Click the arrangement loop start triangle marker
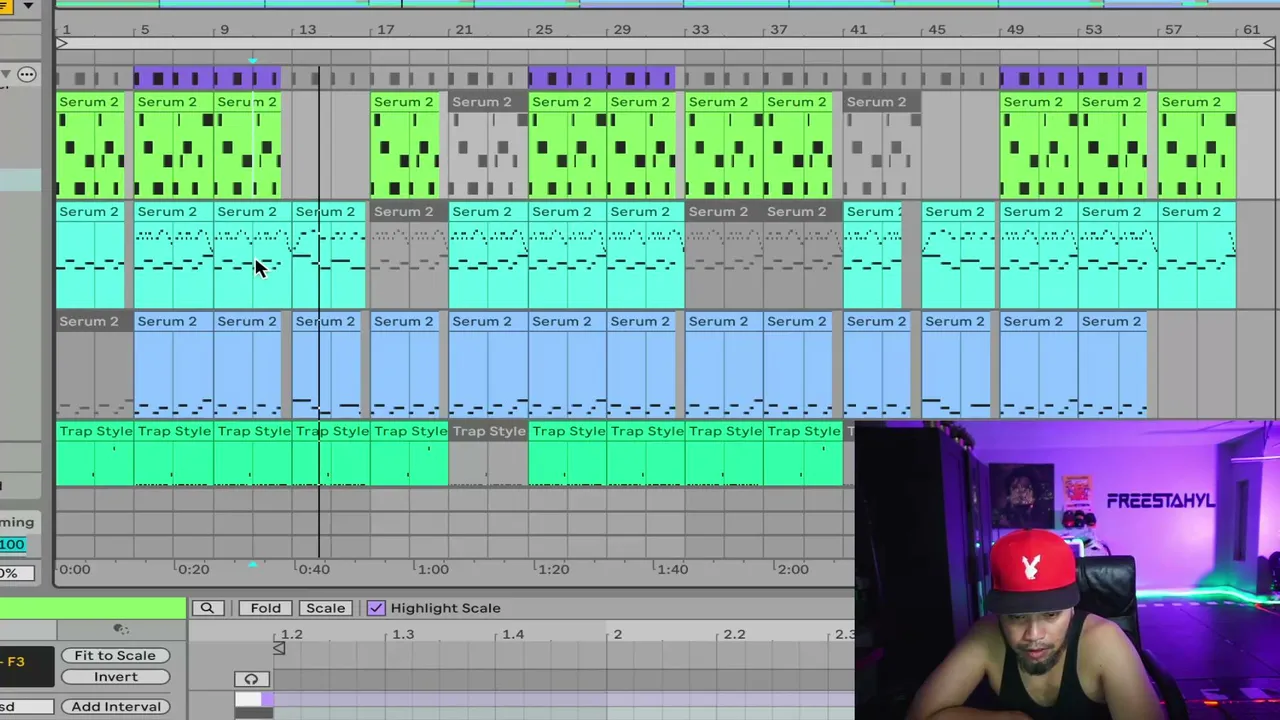The image size is (1280, 720). point(62,43)
